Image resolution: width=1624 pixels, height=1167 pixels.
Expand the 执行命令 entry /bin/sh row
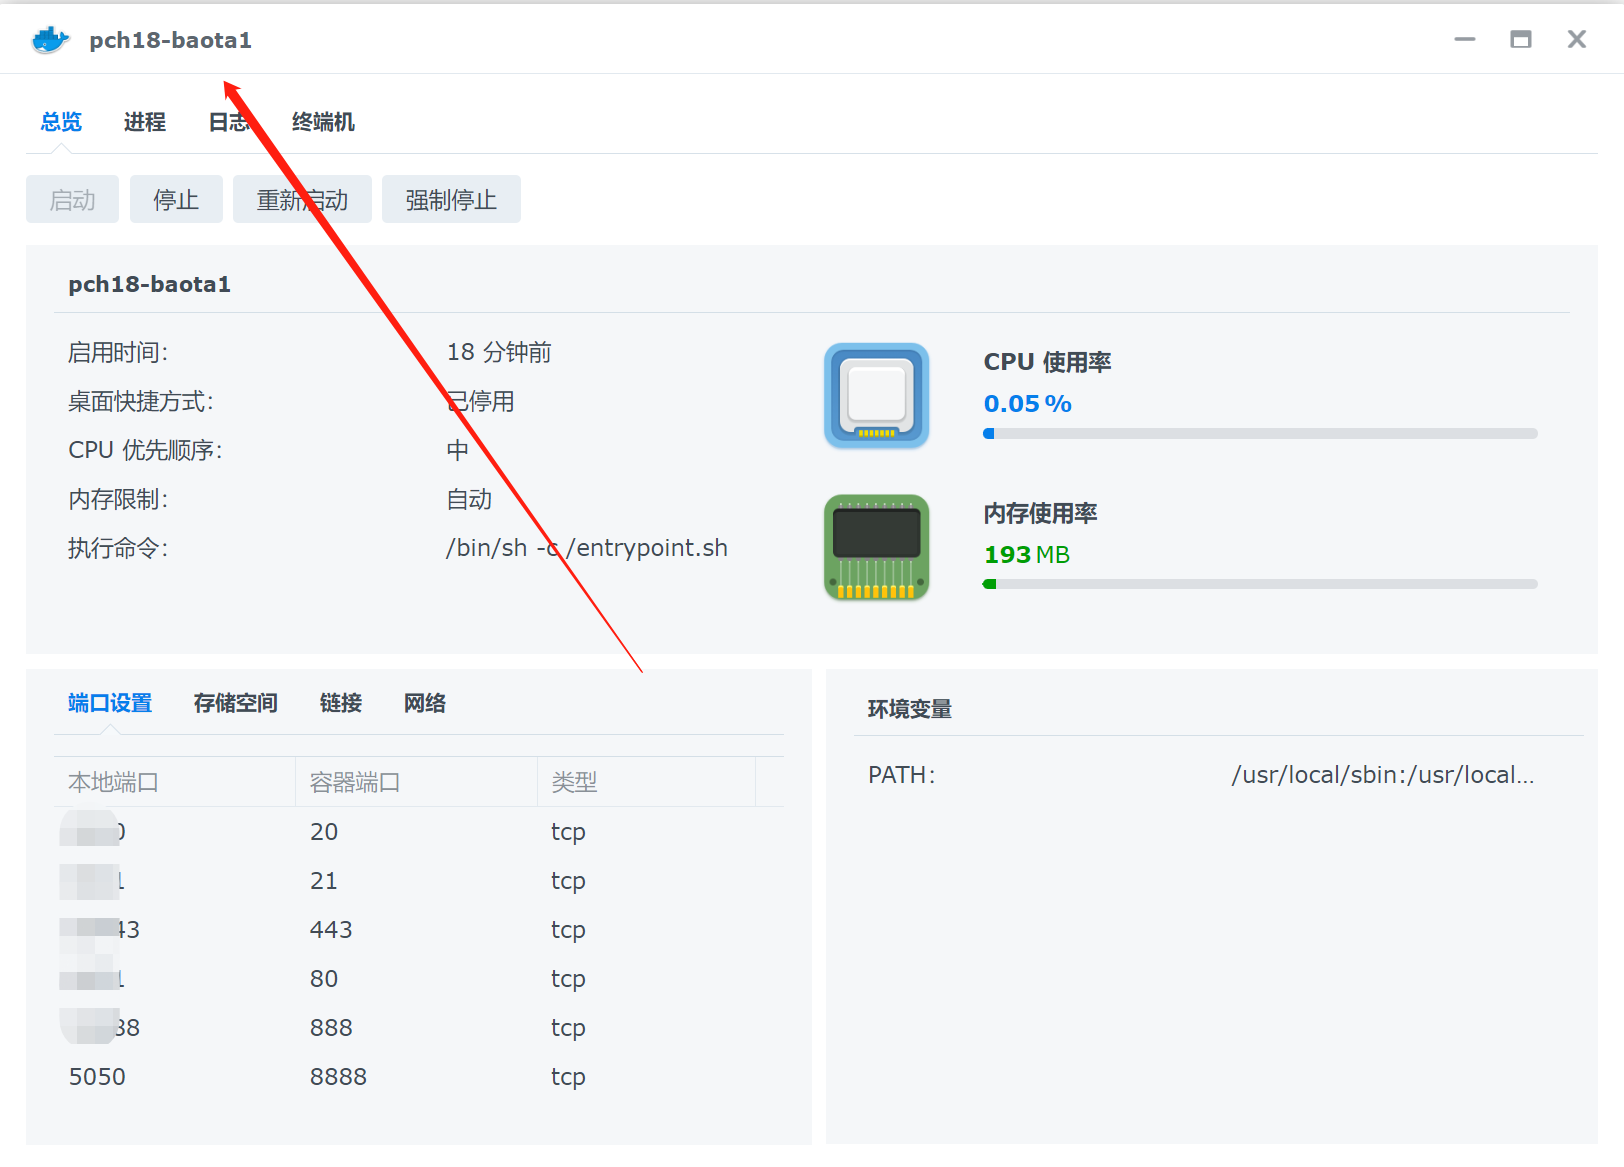click(x=587, y=547)
